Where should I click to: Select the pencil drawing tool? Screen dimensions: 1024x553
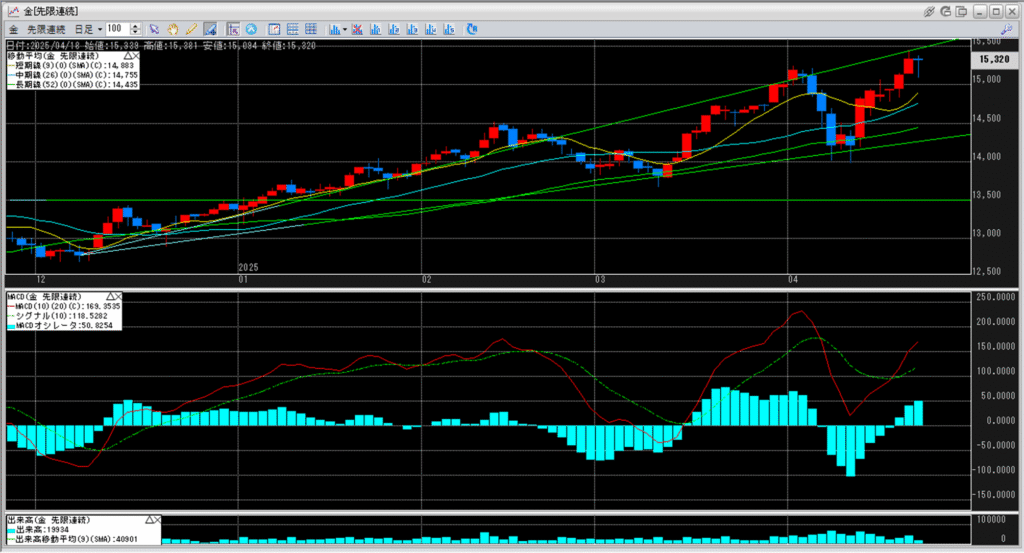point(190,29)
